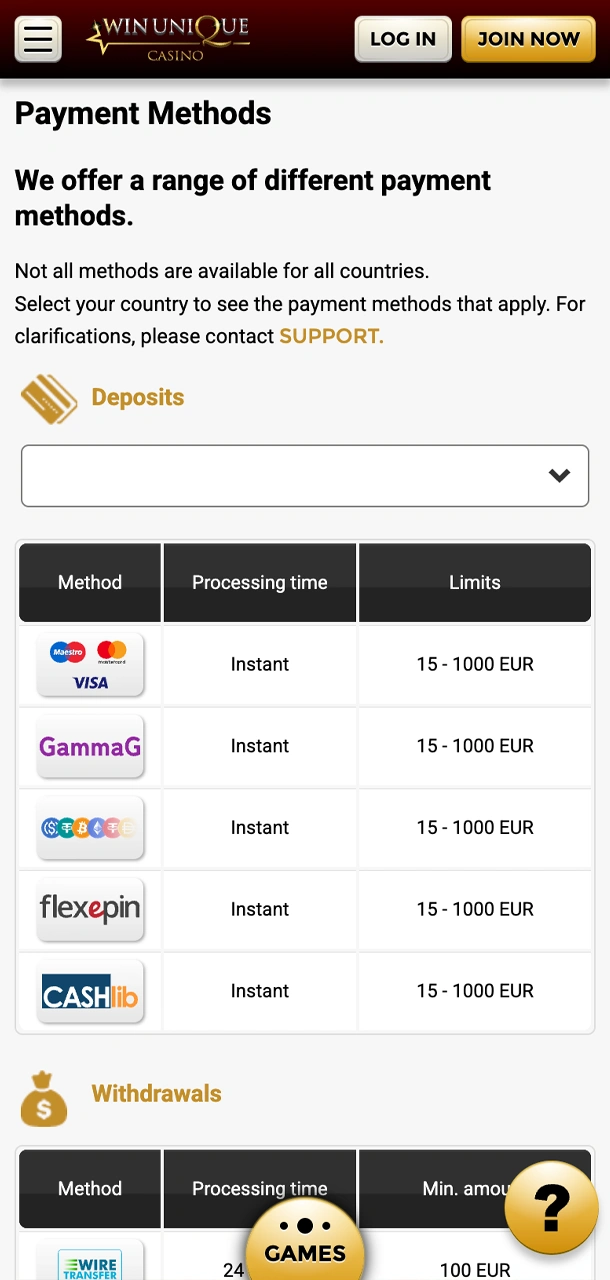Screen dimensions: 610x1280
Task: Click the Processing time header cell
Action: tap(259, 582)
